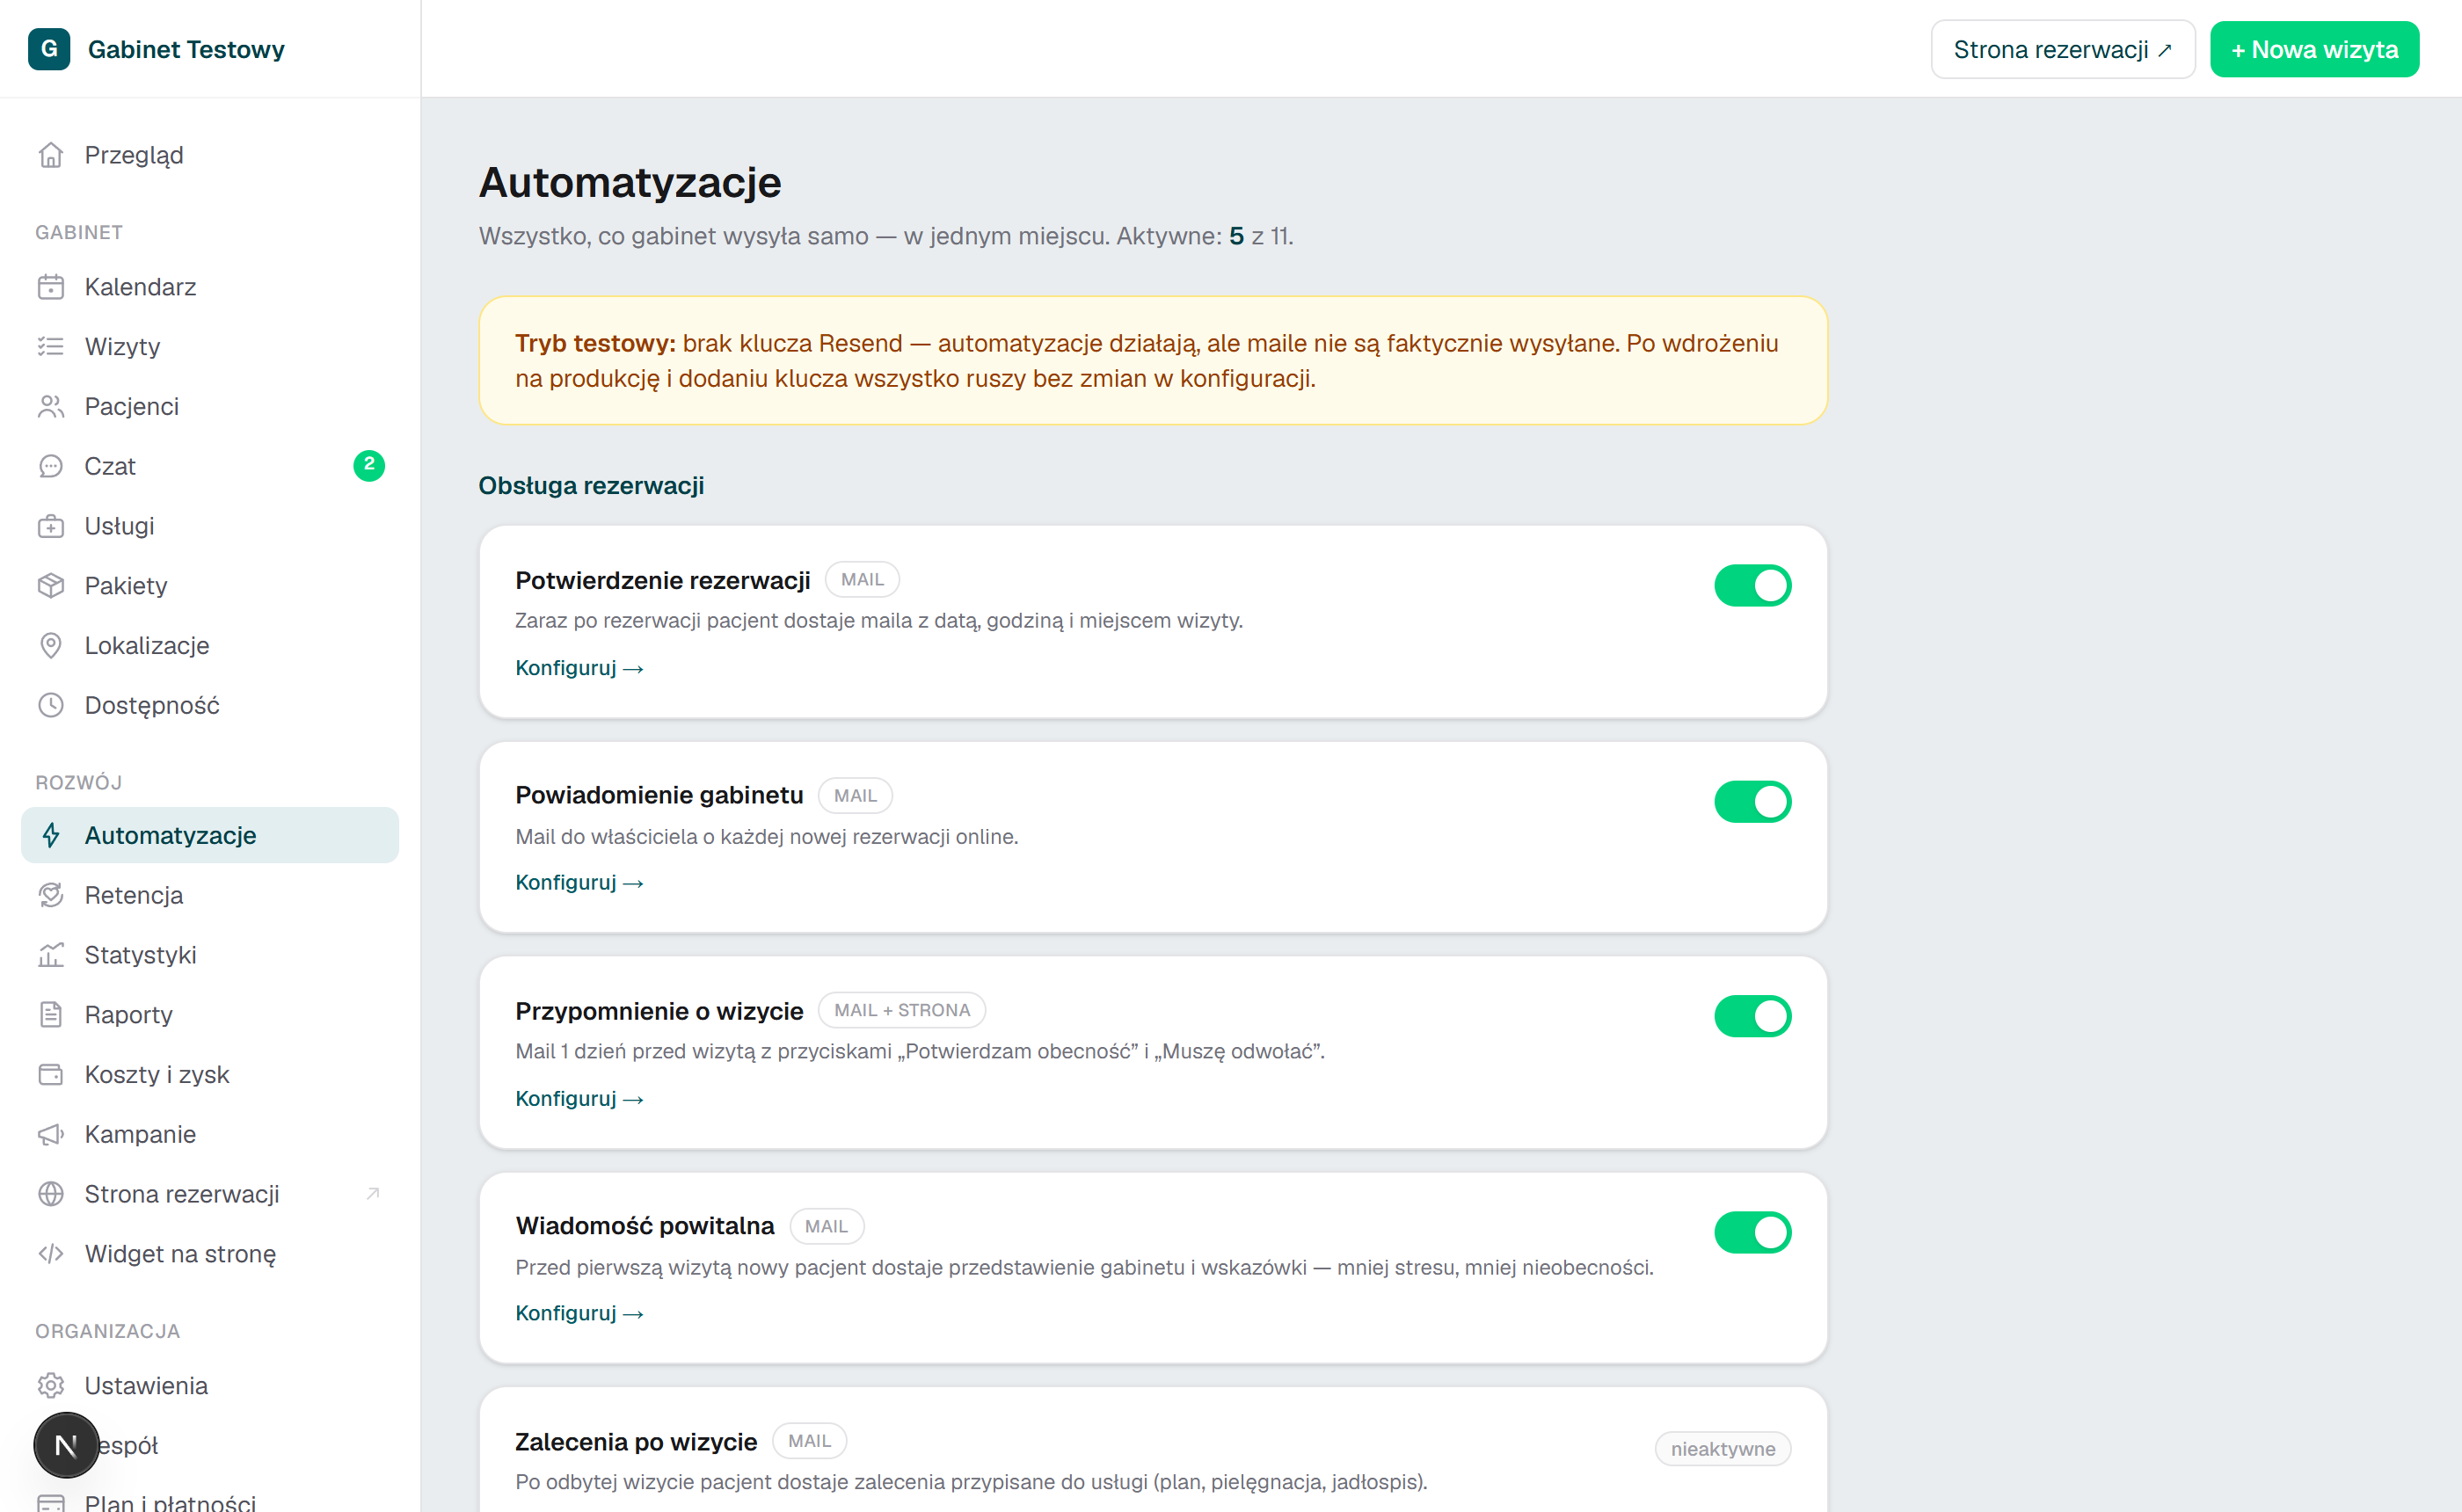
Task: Click the nieaktywne badge on Zalecenia po wizycie
Action: click(1722, 1449)
